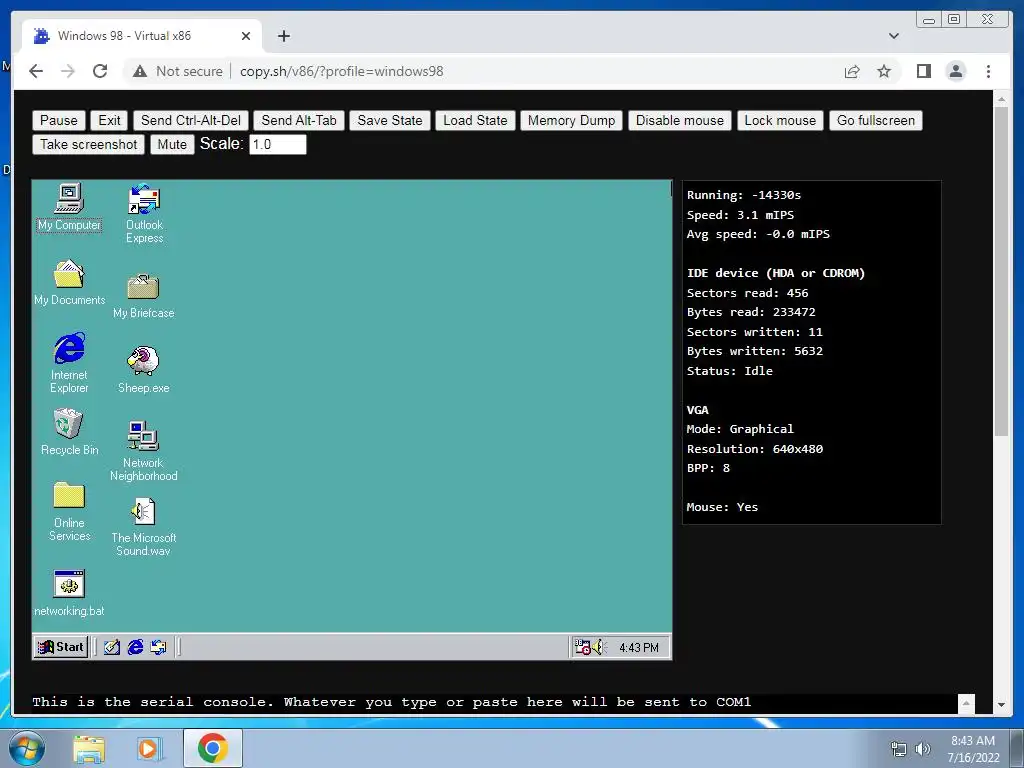Screen dimensions: 1024x768
Task: Click the Windows 98 volume tray icon
Action: [x=598, y=647]
